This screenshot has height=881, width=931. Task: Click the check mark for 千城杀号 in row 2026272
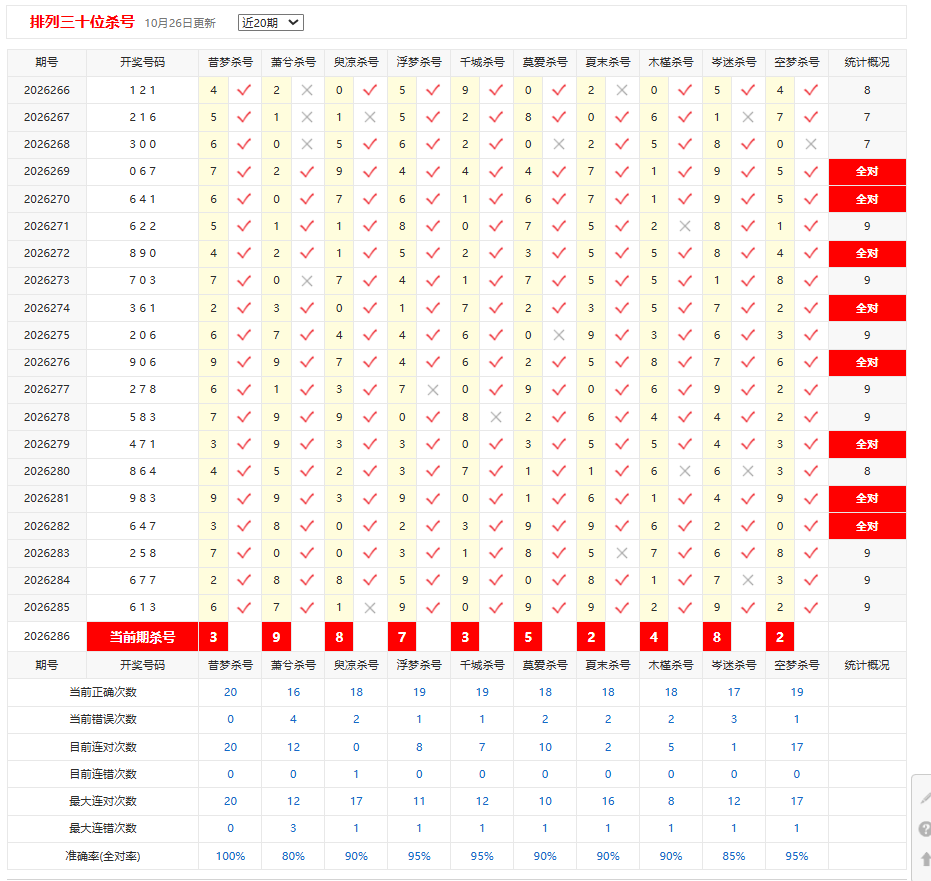tap(496, 253)
